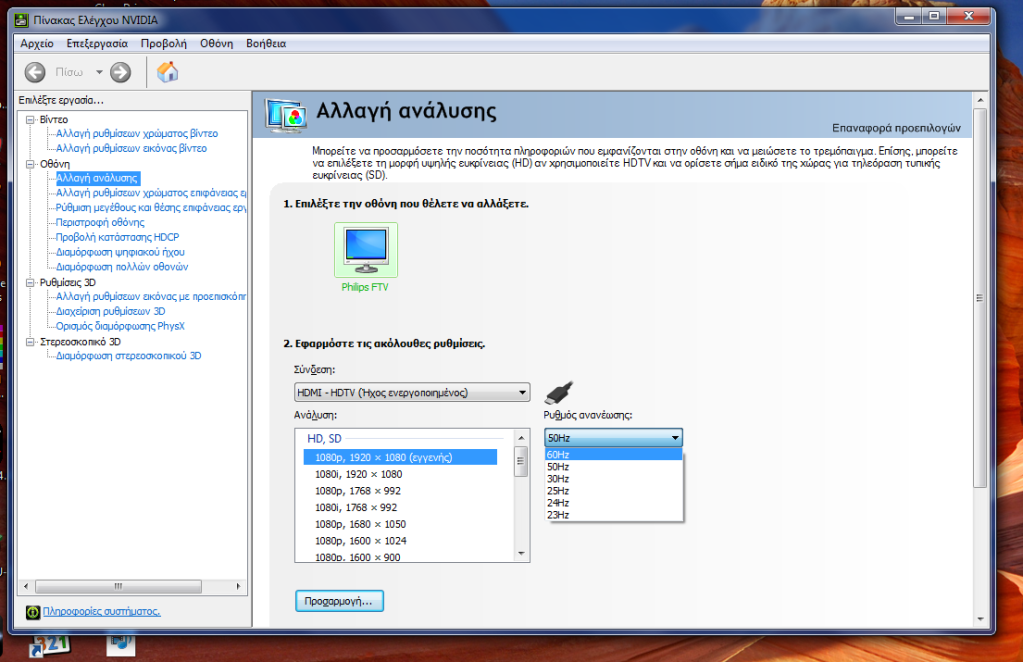Click the HD, SD group header

point(324,439)
